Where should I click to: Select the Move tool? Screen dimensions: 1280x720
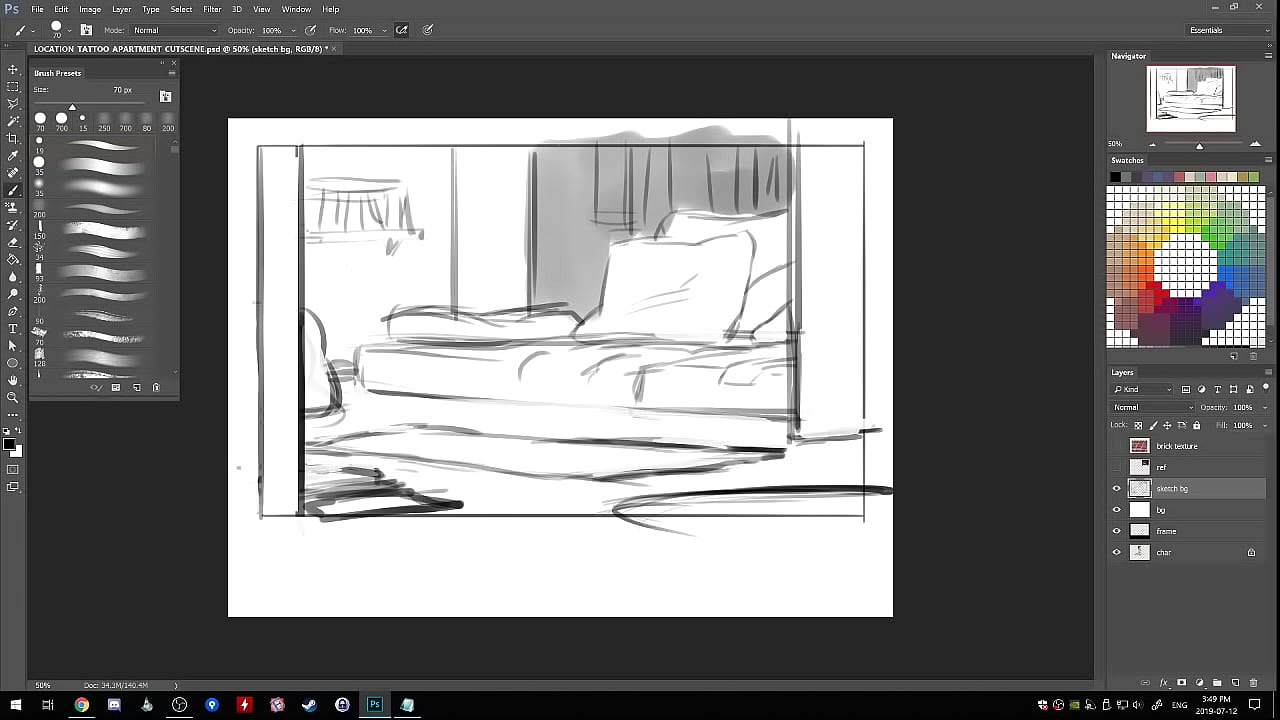(x=13, y=69)
